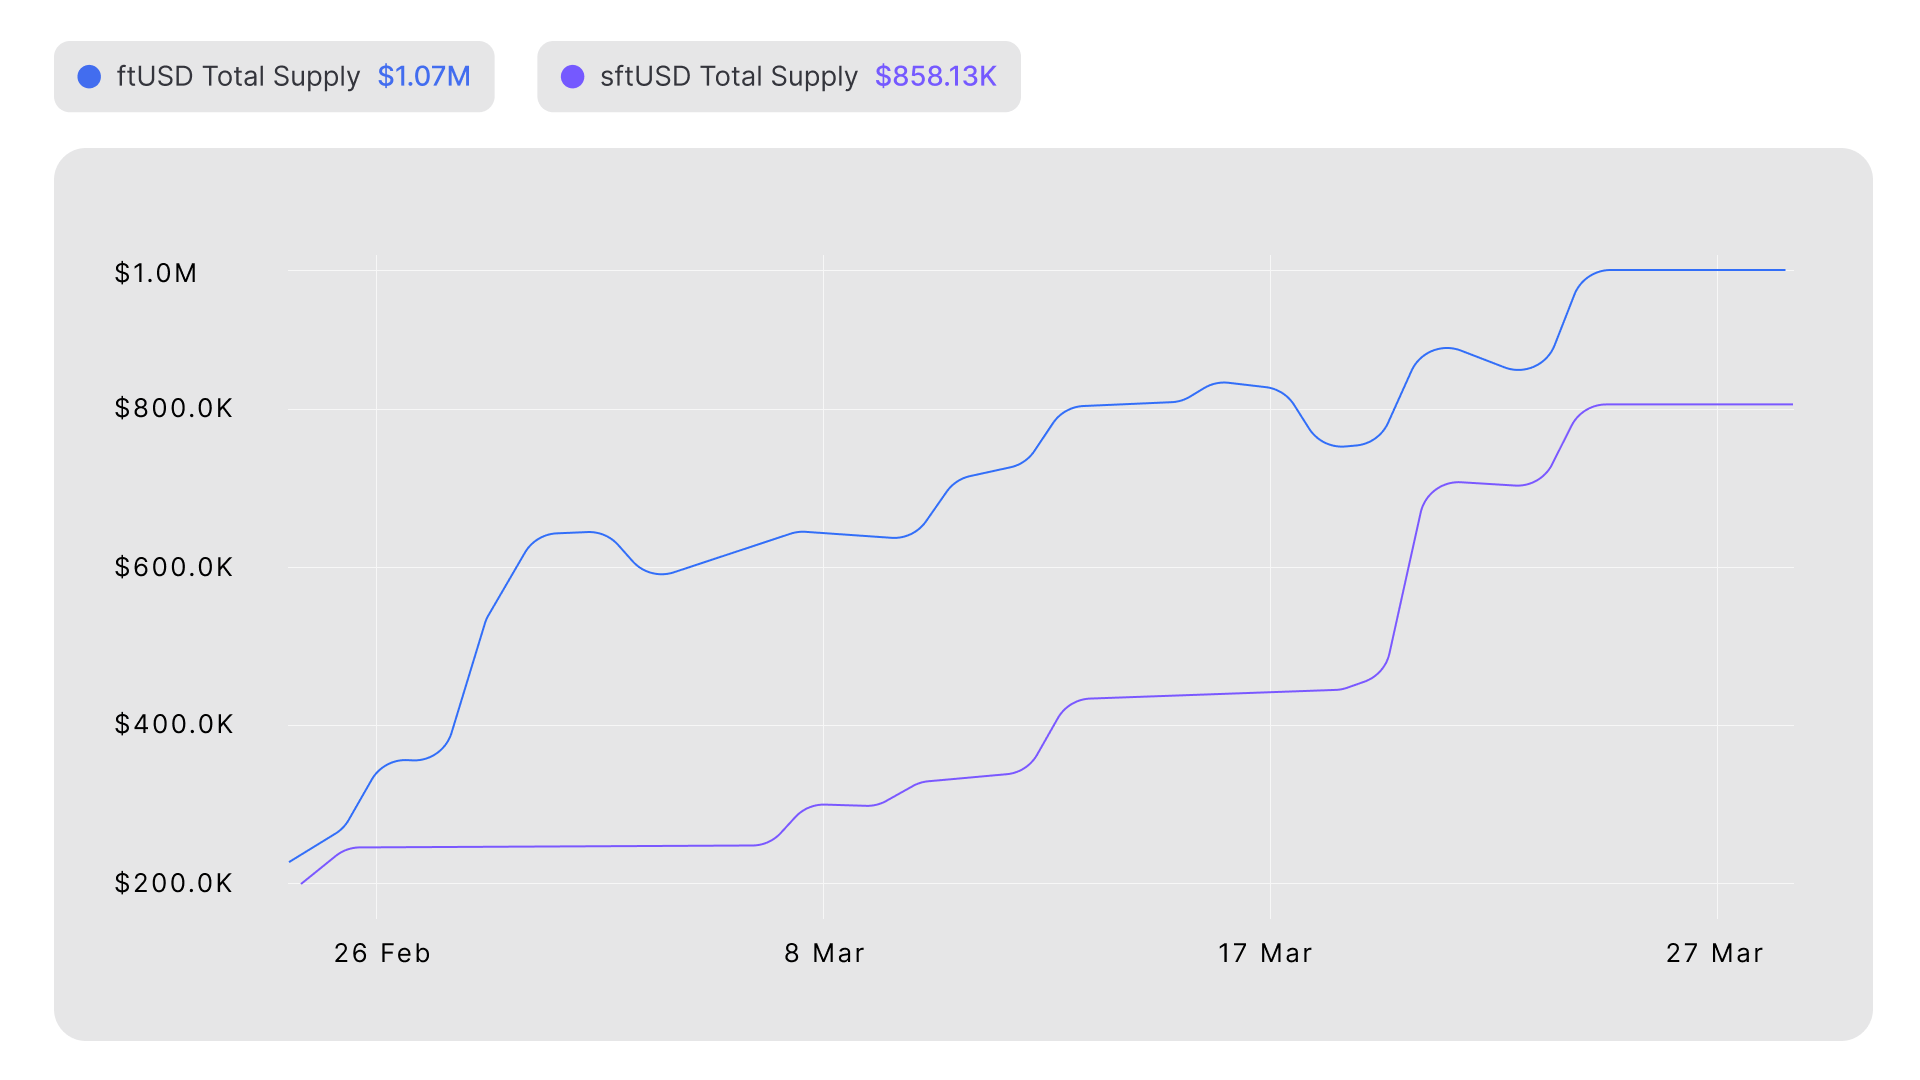
Task: Click the 26 Feb x-axis label
Action: point(382,953)
